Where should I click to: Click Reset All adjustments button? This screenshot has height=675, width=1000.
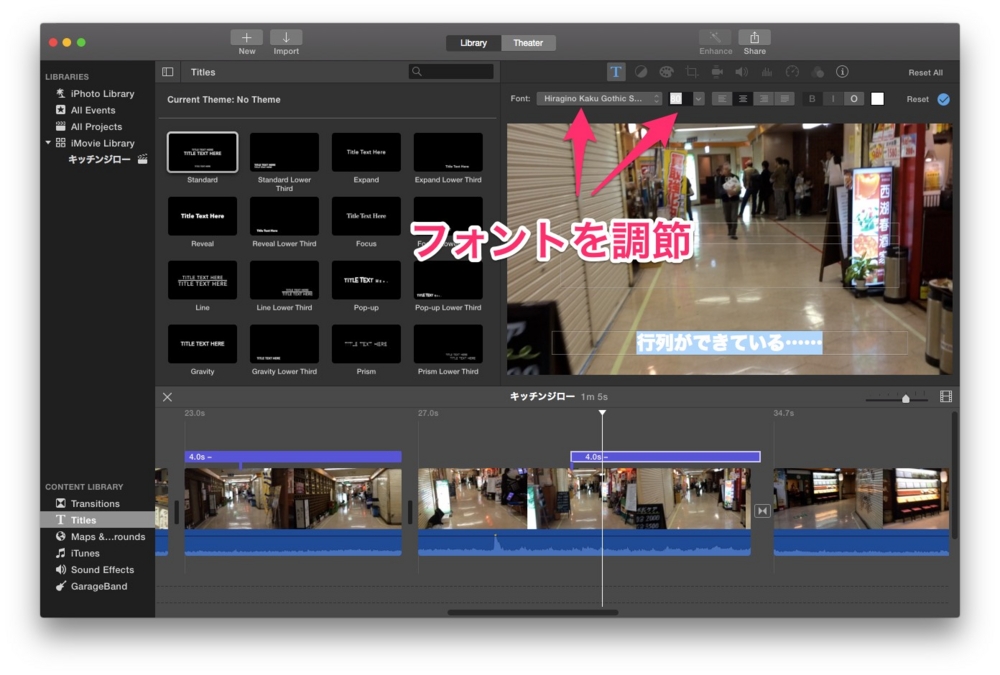click(925, 73)
